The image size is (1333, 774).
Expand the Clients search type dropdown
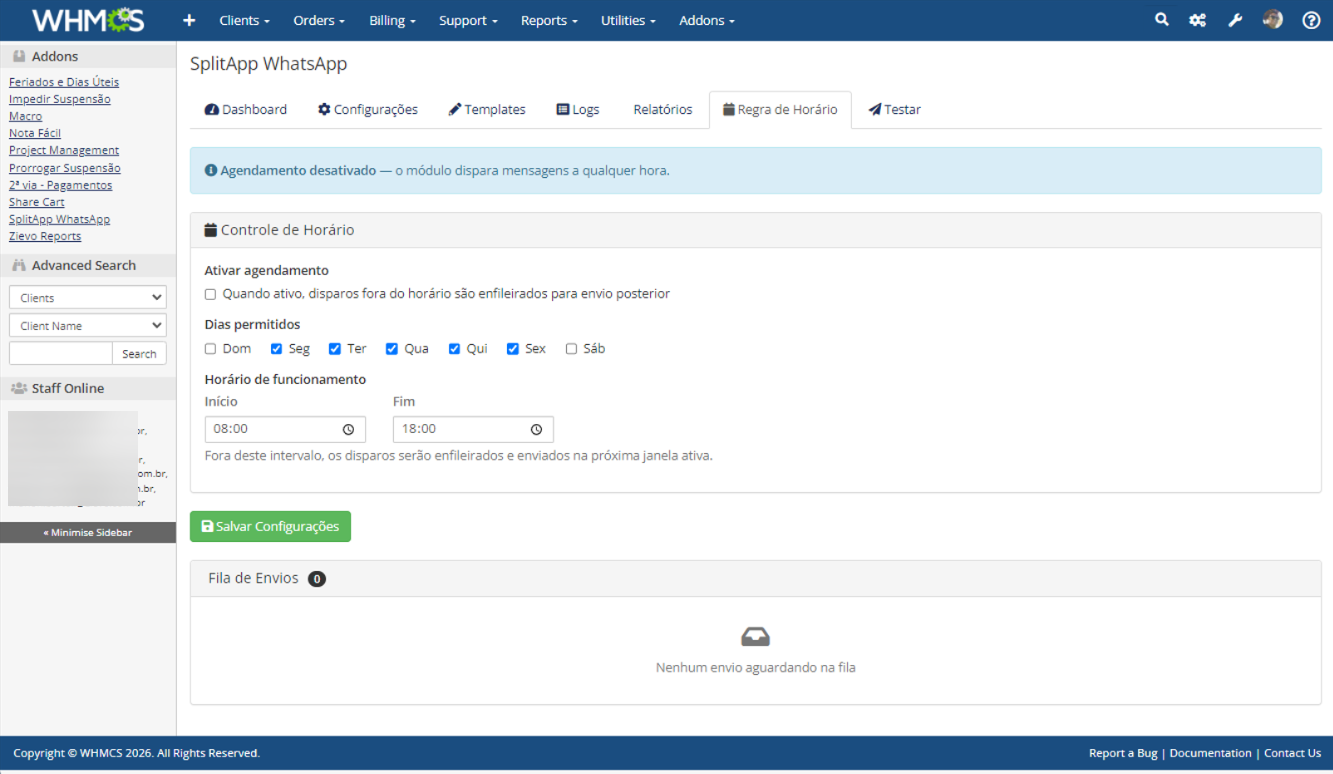[x=88, y=298]
